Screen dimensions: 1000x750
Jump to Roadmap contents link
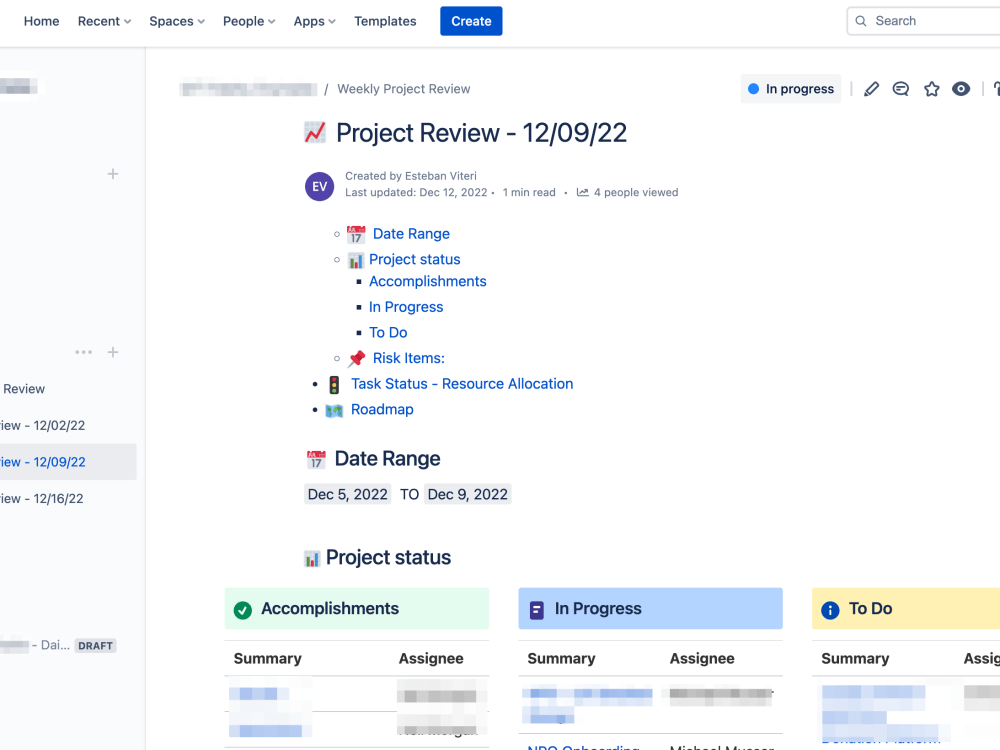click(x=383, y=409)
